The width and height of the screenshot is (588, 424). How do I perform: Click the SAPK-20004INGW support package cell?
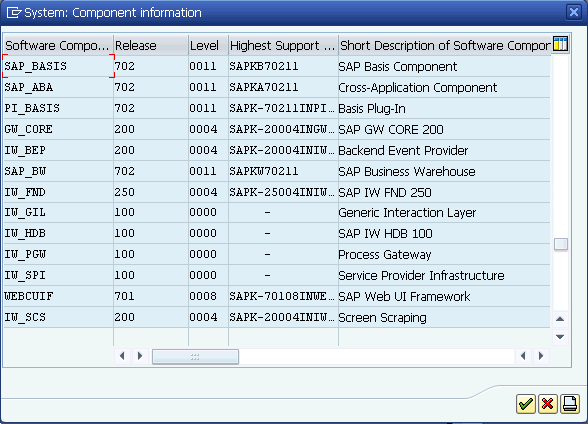(x=283, y=129)
